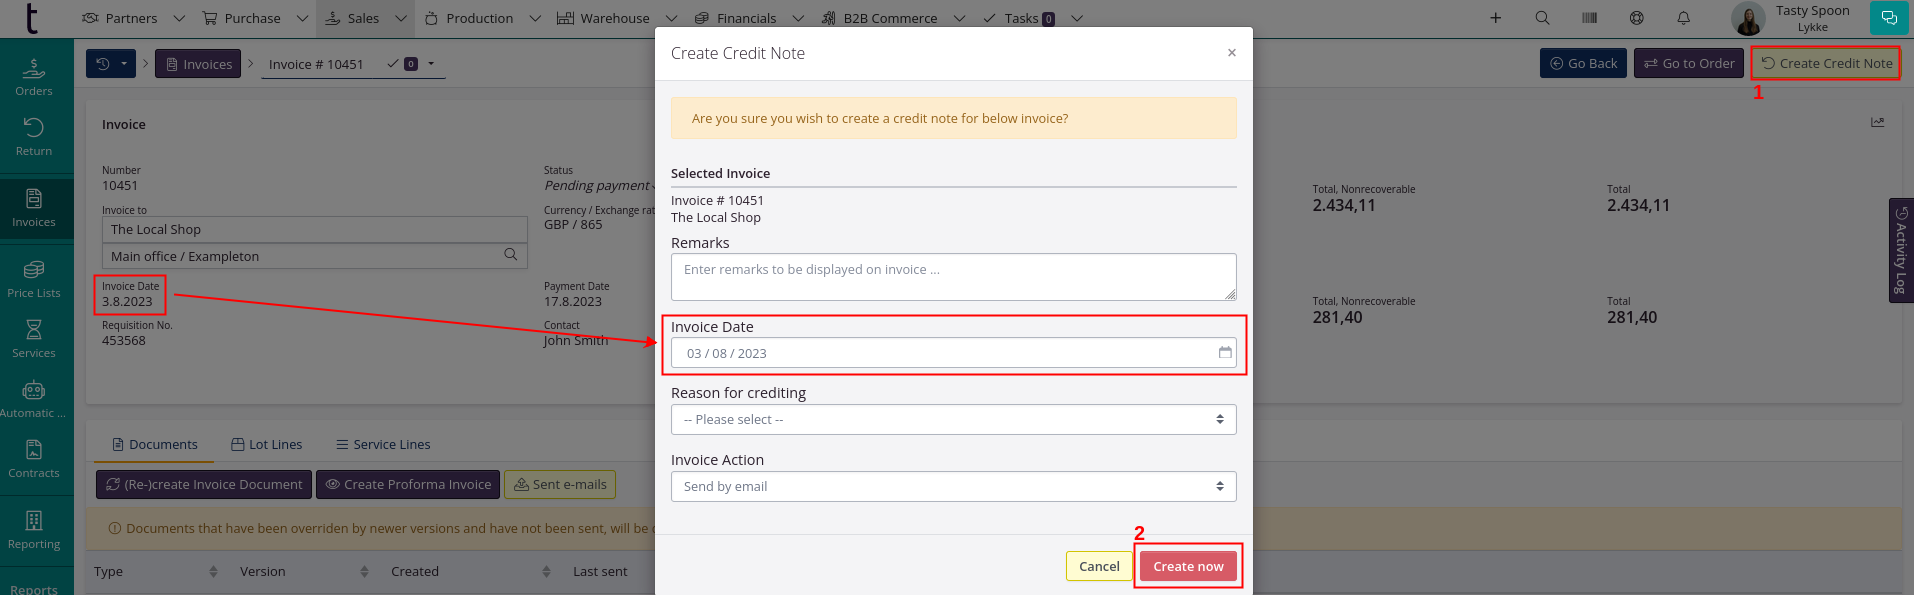
Task: Click the lifebuoy support icon
Action: point(1636,18)
